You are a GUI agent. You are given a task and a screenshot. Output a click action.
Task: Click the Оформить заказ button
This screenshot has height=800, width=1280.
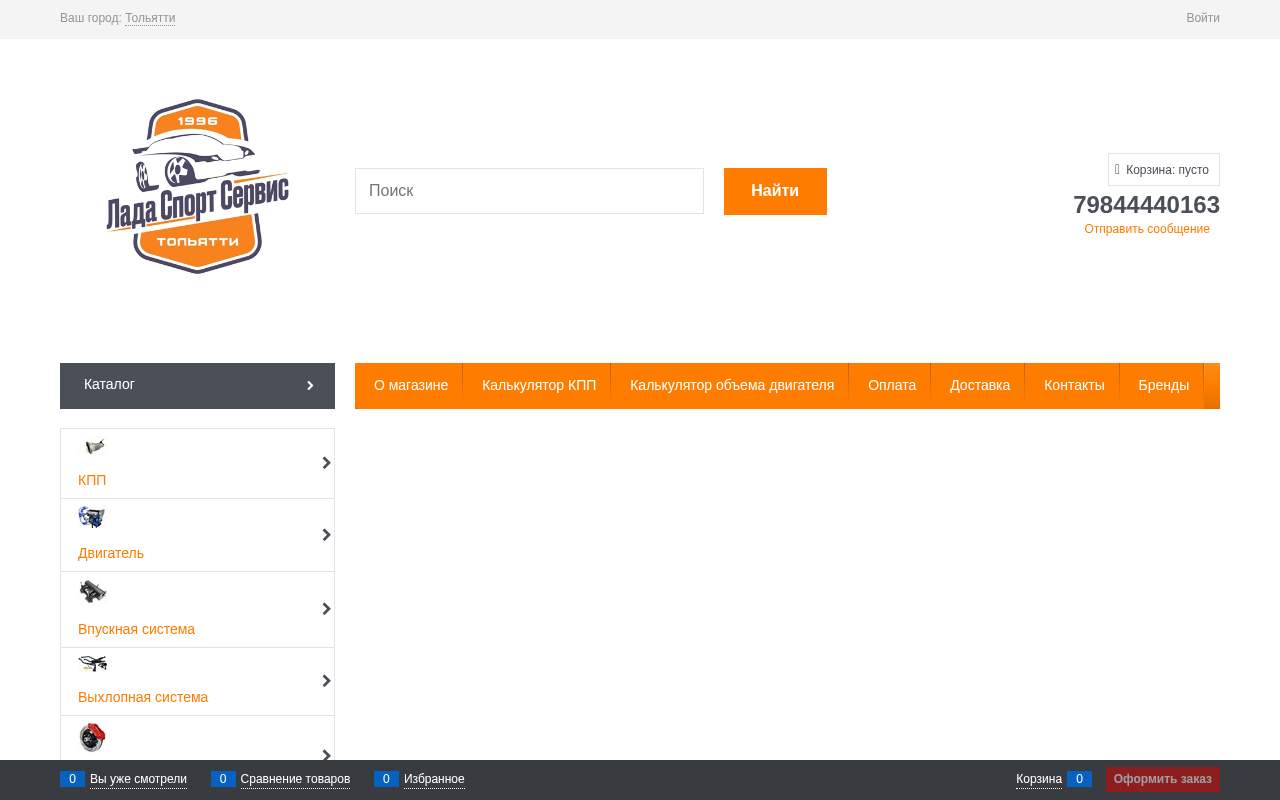(x=1163, y=779)
